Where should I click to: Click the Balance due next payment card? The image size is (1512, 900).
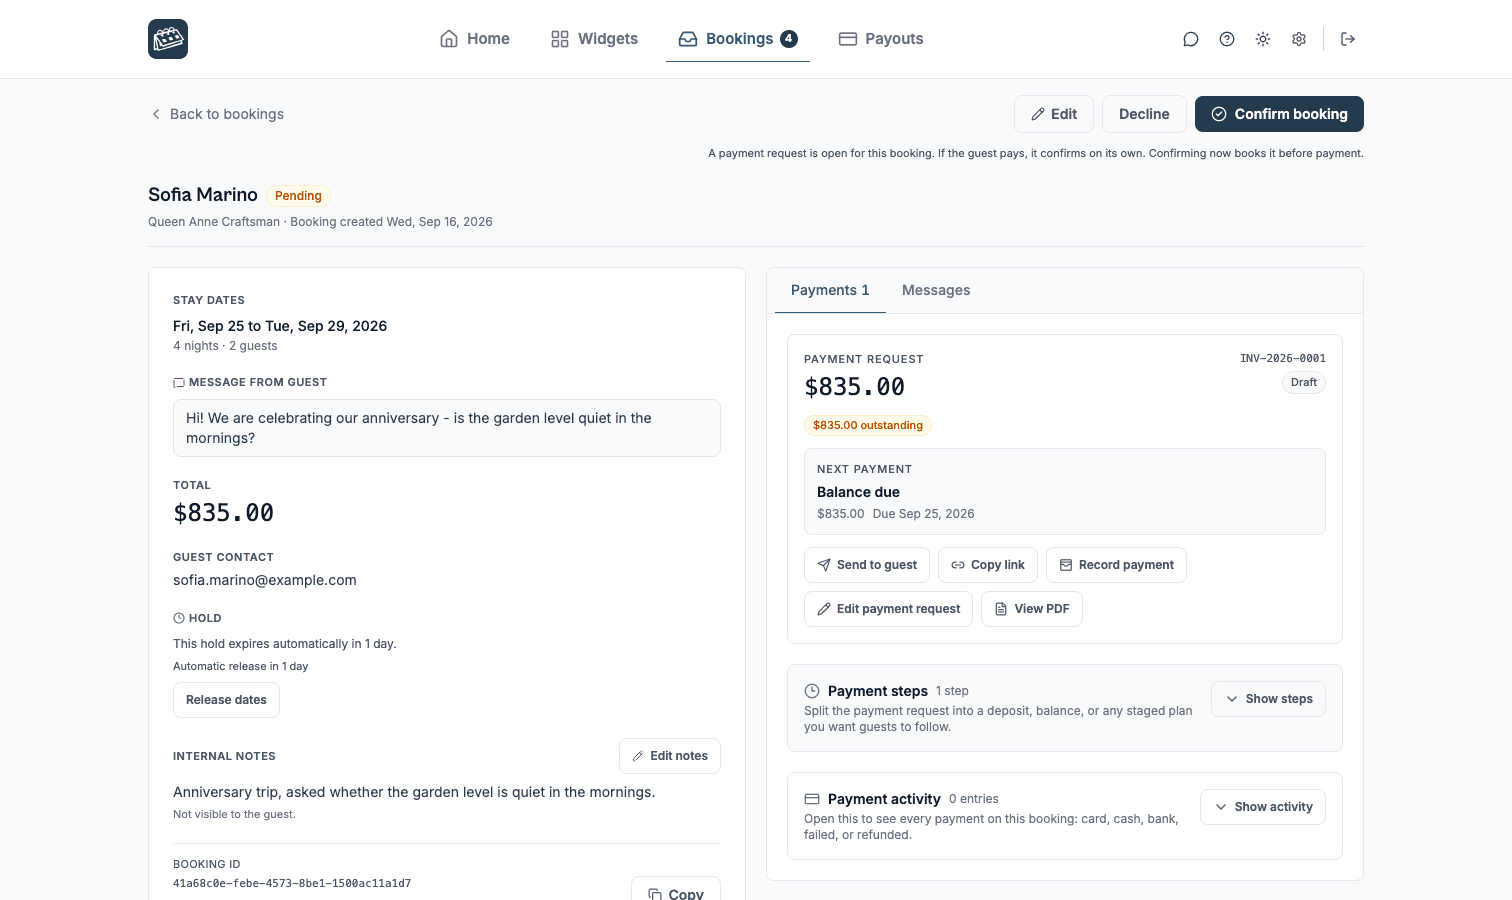pyautogui.click(x=1065, y=492)
